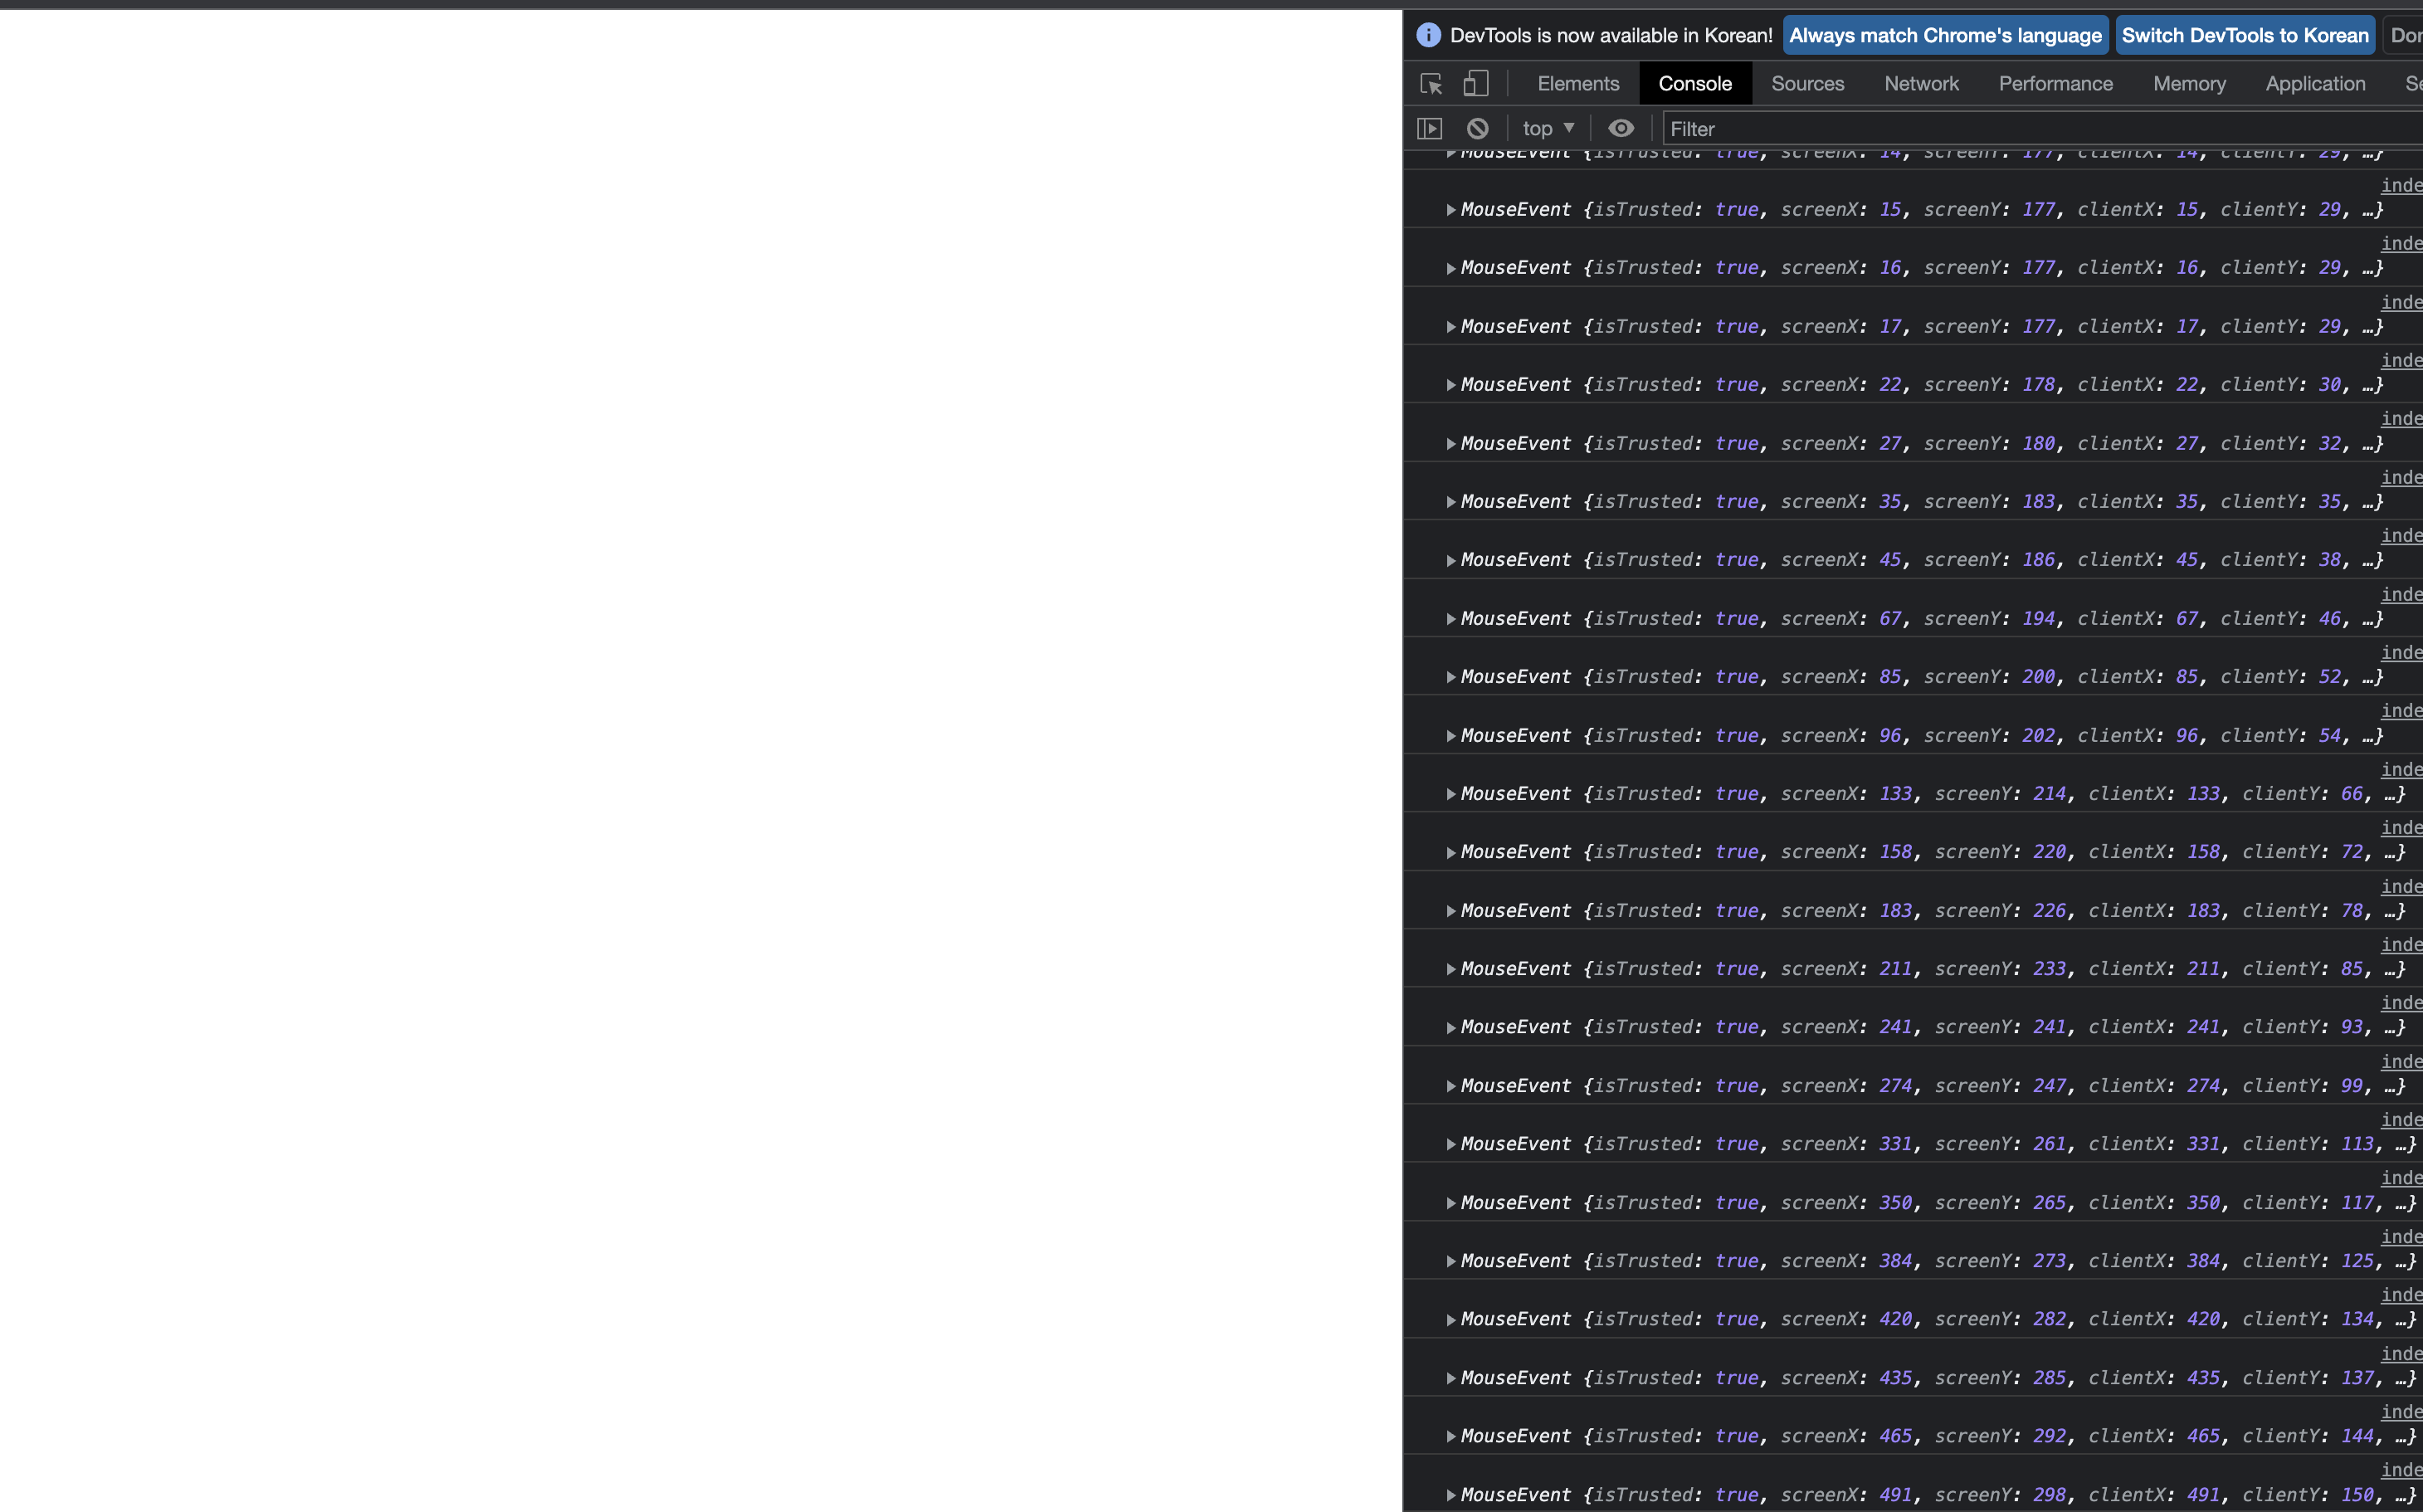Open the Application tab
The image size is (2423, 1512).
click(x=2315, y=84)
